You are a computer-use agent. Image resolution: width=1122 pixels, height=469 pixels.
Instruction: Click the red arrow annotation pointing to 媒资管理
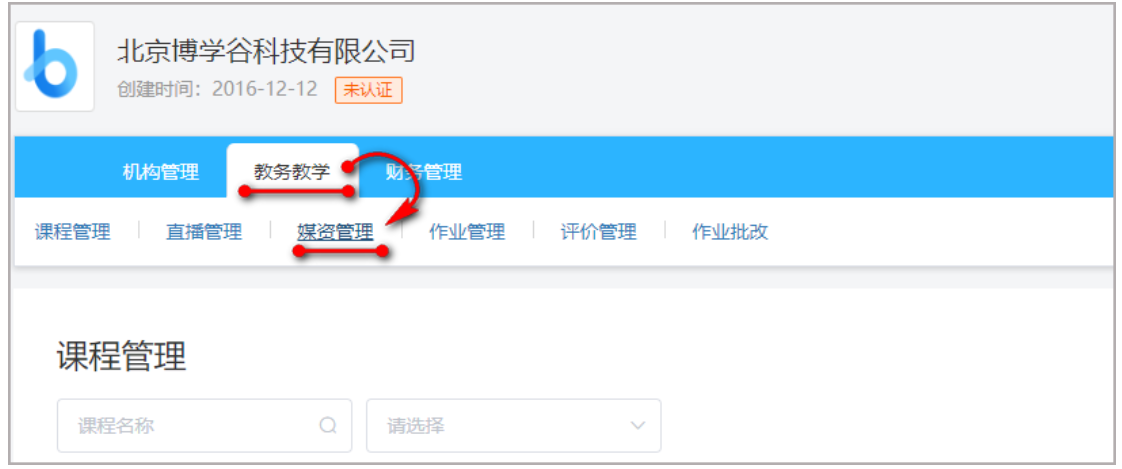tap(387, 191)
